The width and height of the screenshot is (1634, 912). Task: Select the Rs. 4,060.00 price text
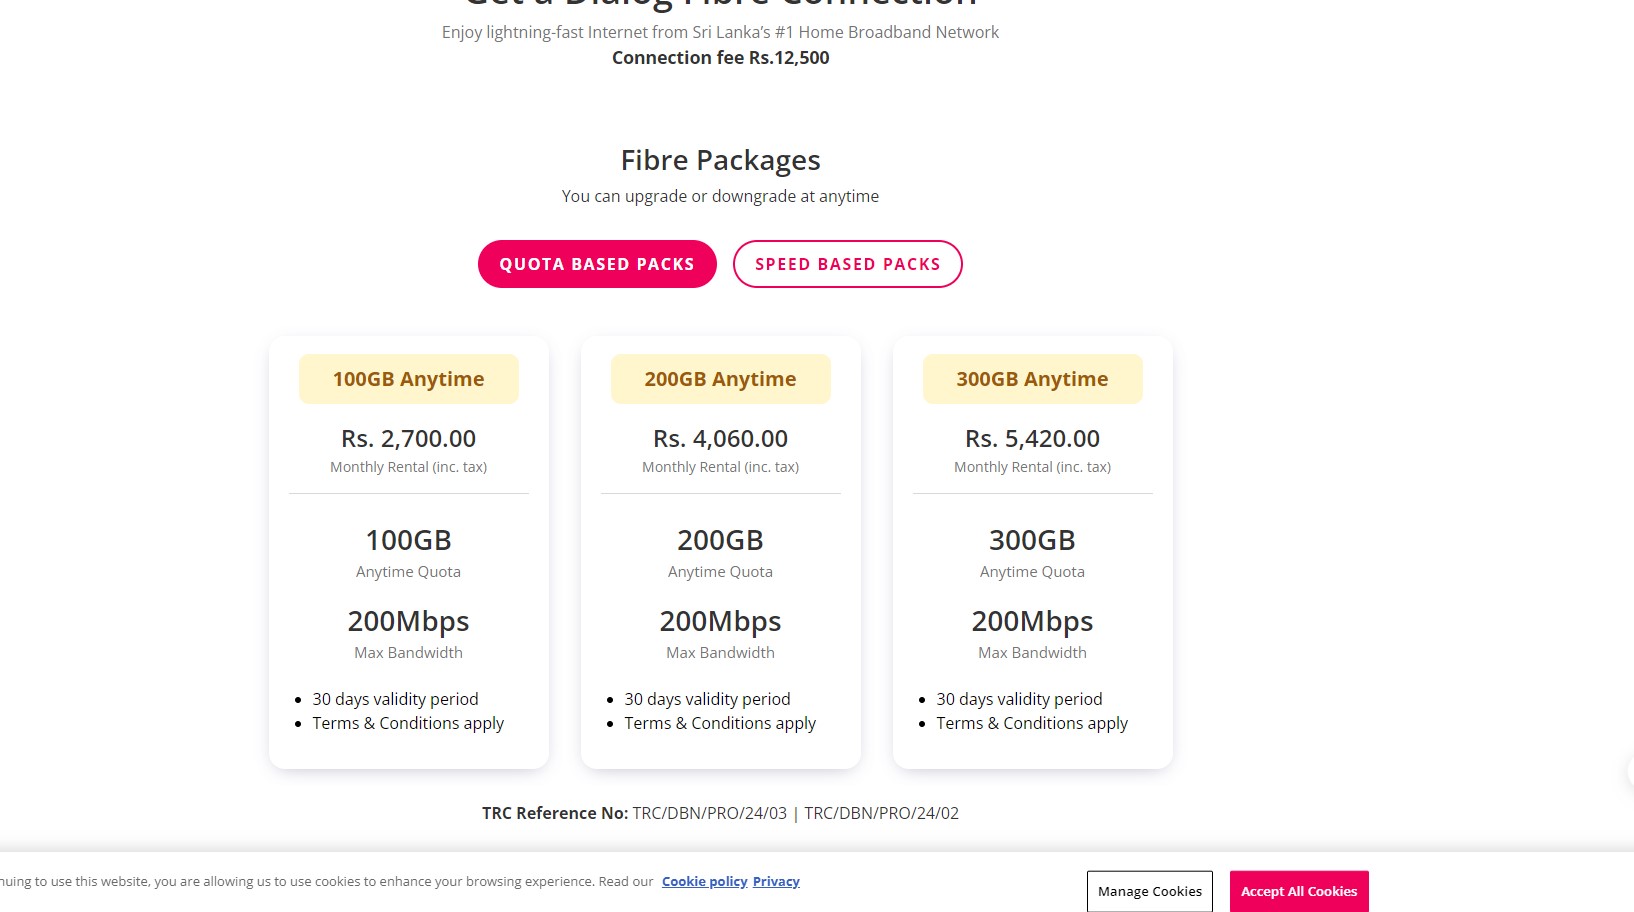tap(720, 438)
